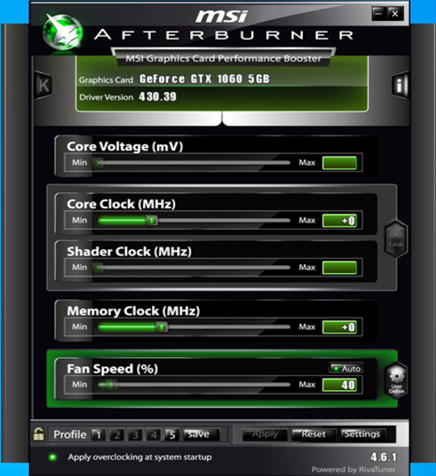Open the Settings button
Screen dimensions: 436x476
point(362,434)
